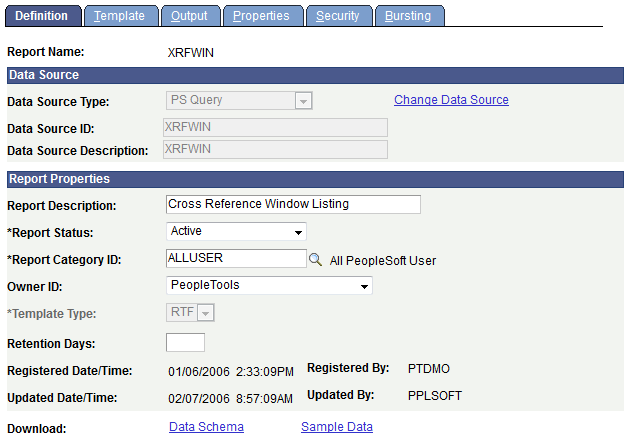The height and width of the screenshot is (439, 632).
Task: Click the Change Data Source link
Action: [451, 100]
